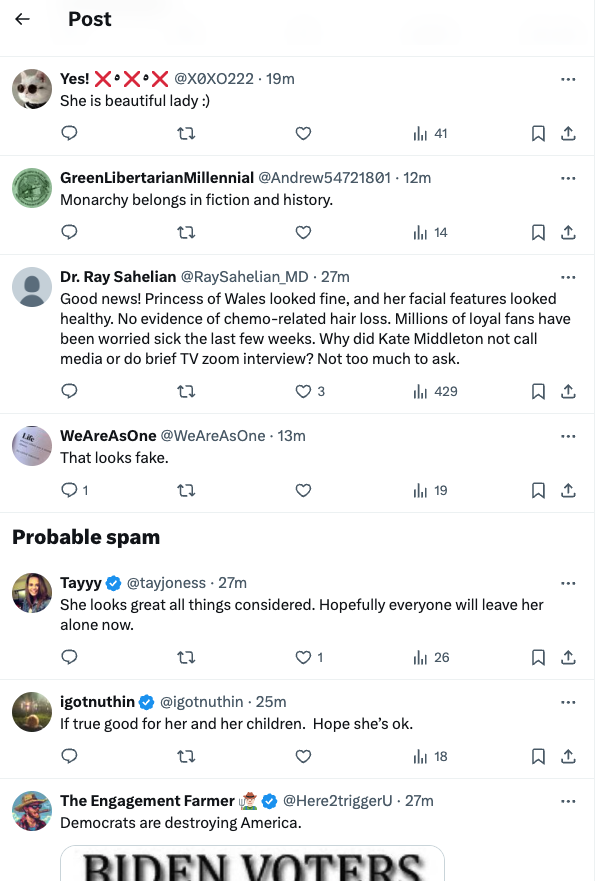
Task: Open more options on X0XO222's reply
Action: pyautogui.click(x=569, y=79)
